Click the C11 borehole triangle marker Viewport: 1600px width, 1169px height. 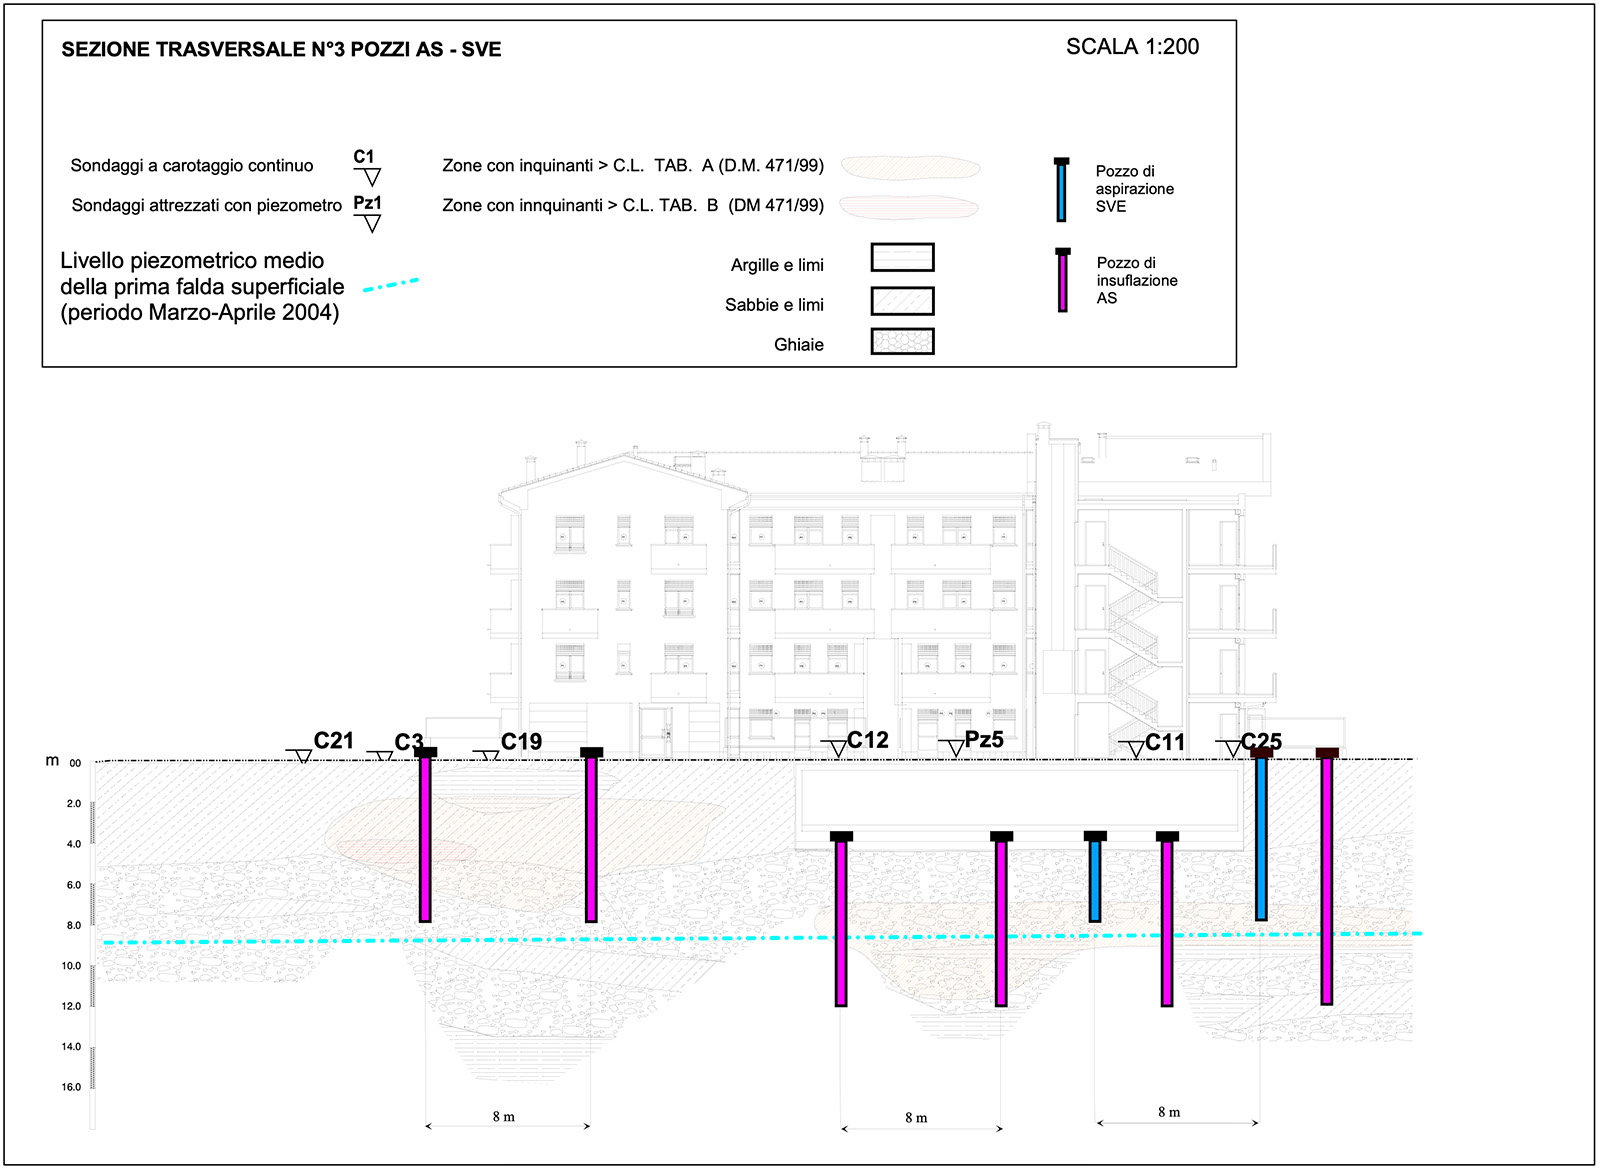[x=1135, y=749]
